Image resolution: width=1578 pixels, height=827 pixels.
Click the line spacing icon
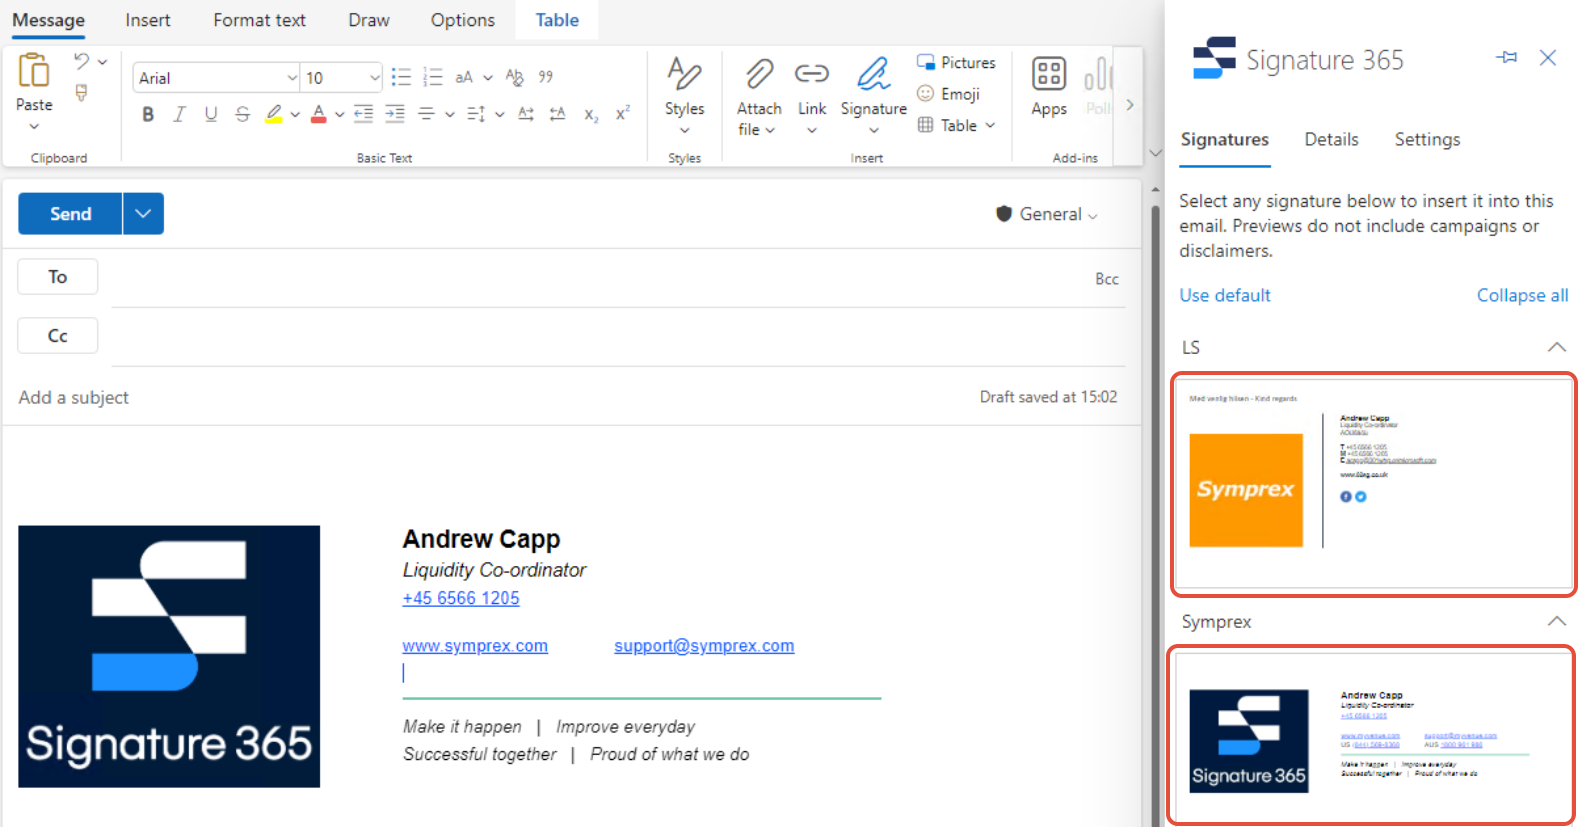pyautogui.click(x=476, y=114)
